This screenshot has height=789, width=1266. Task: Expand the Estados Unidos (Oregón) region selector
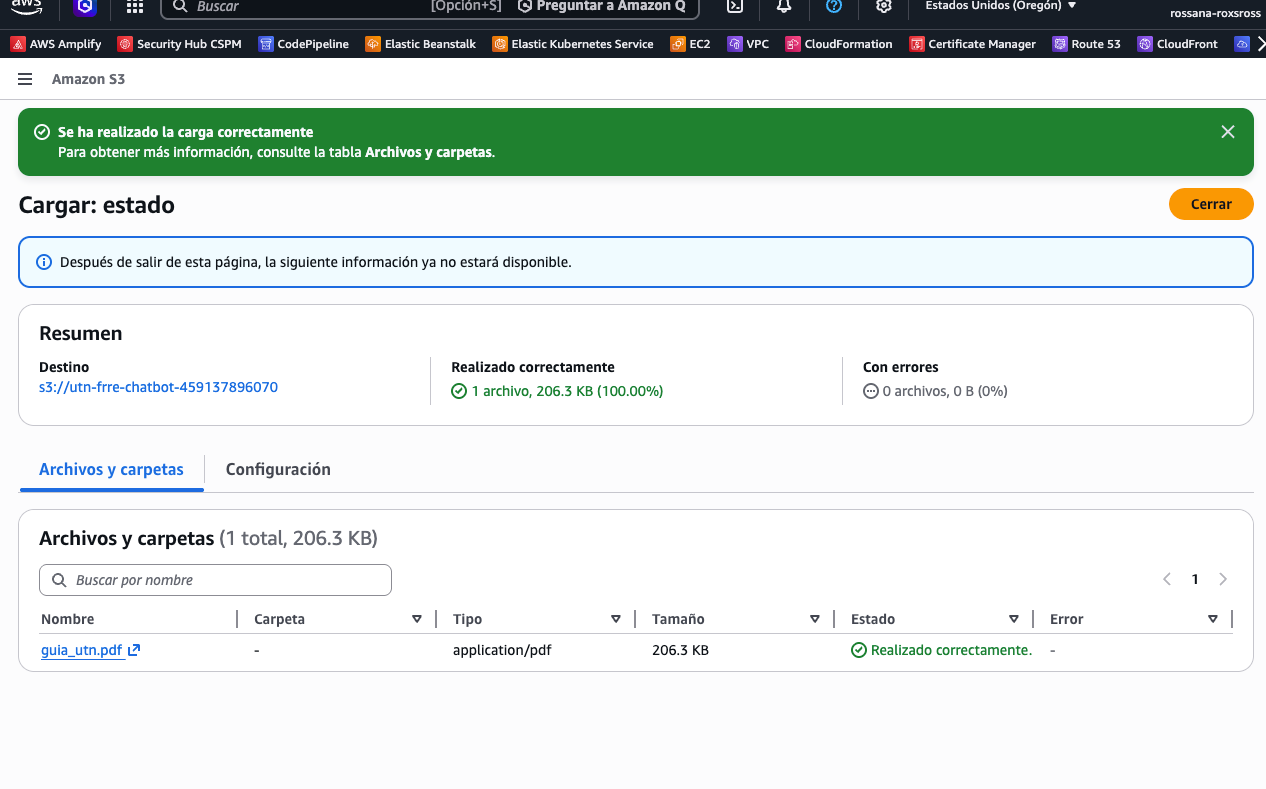point(1001,6)
